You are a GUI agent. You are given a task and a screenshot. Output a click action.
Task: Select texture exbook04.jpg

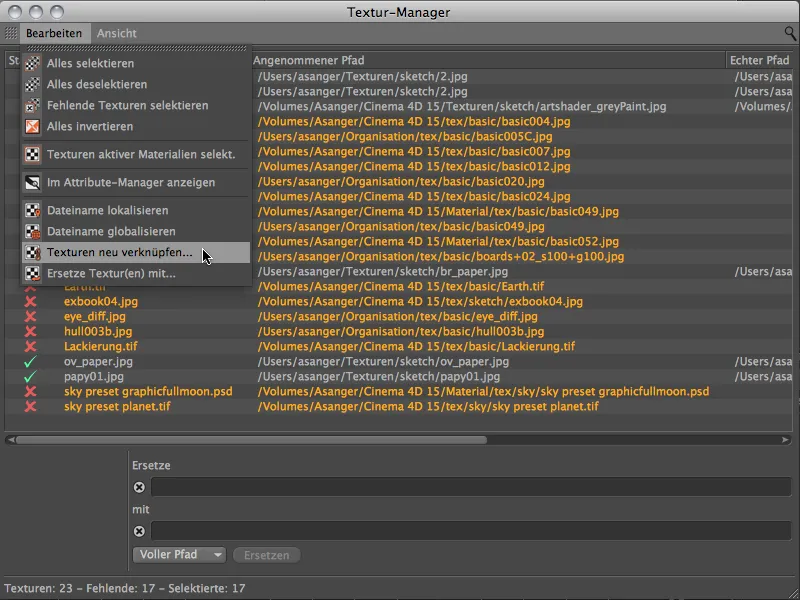pyautogui.click(x=101, y=302)
